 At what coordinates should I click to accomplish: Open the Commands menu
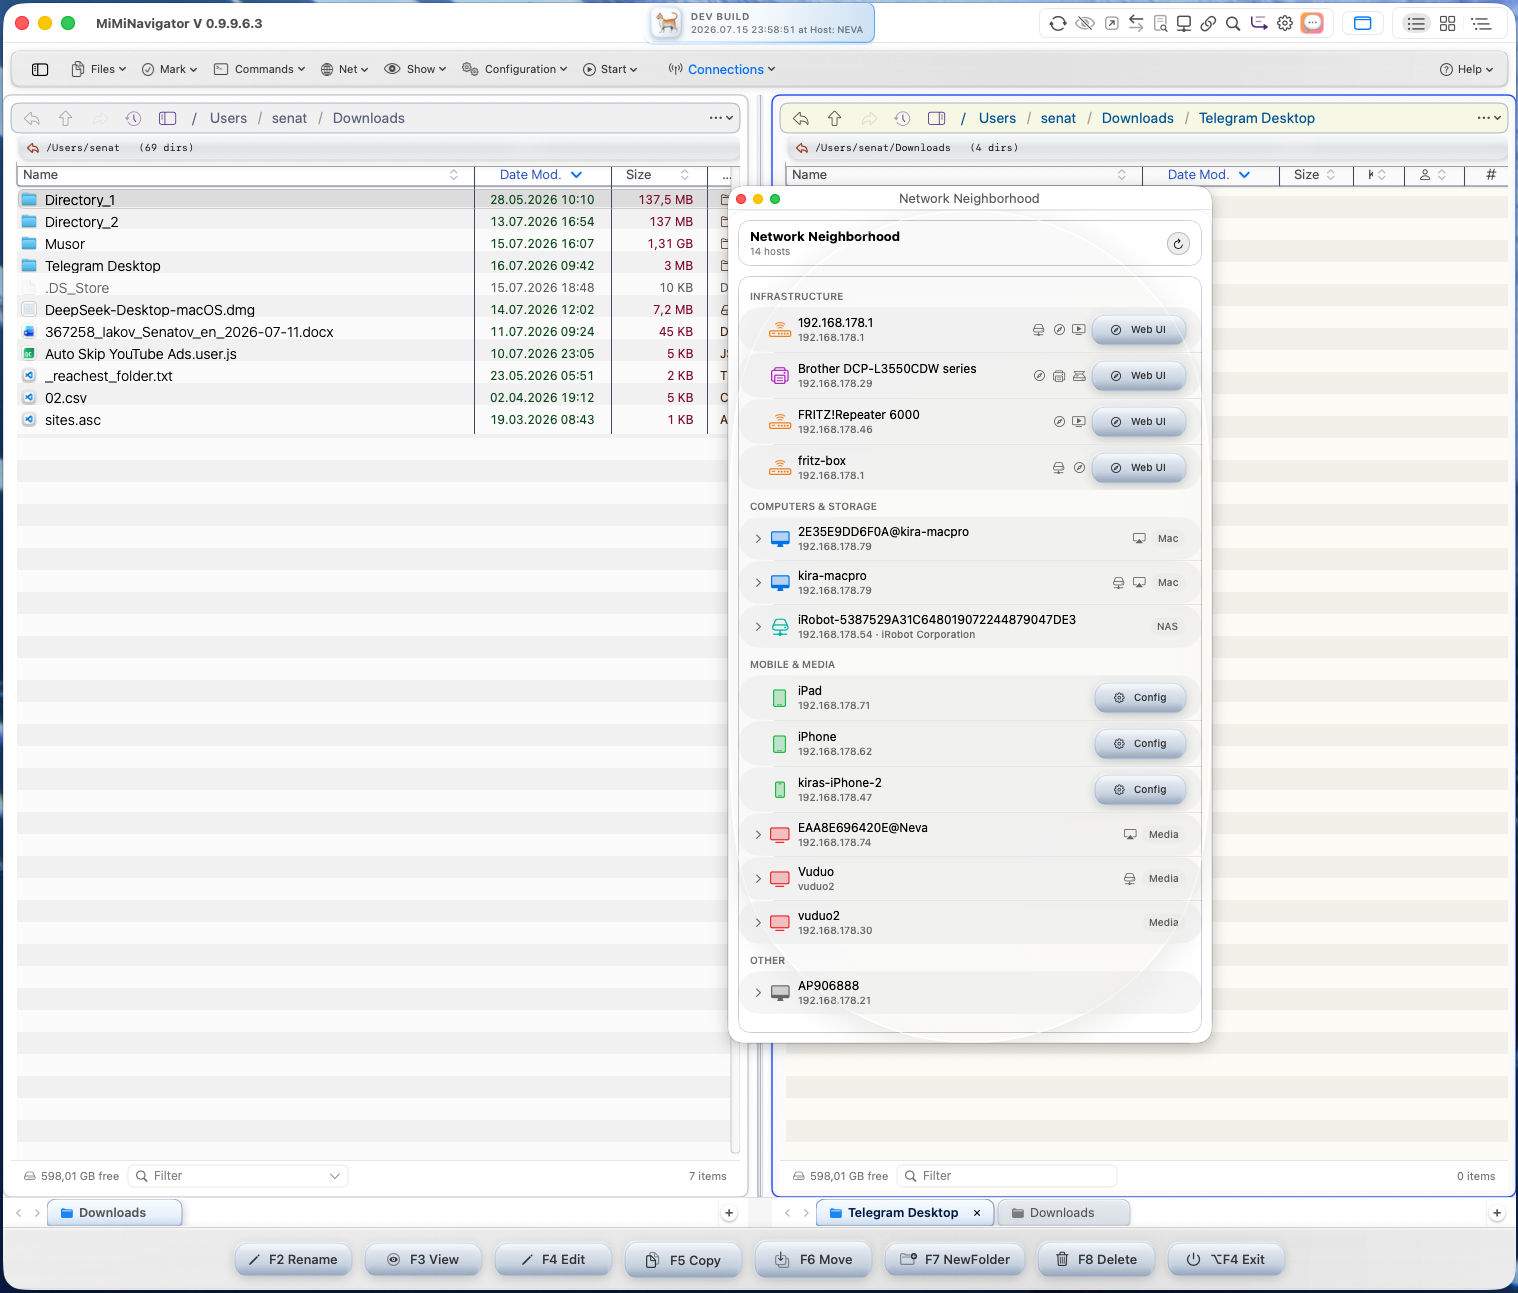click(x=259, y=69)
